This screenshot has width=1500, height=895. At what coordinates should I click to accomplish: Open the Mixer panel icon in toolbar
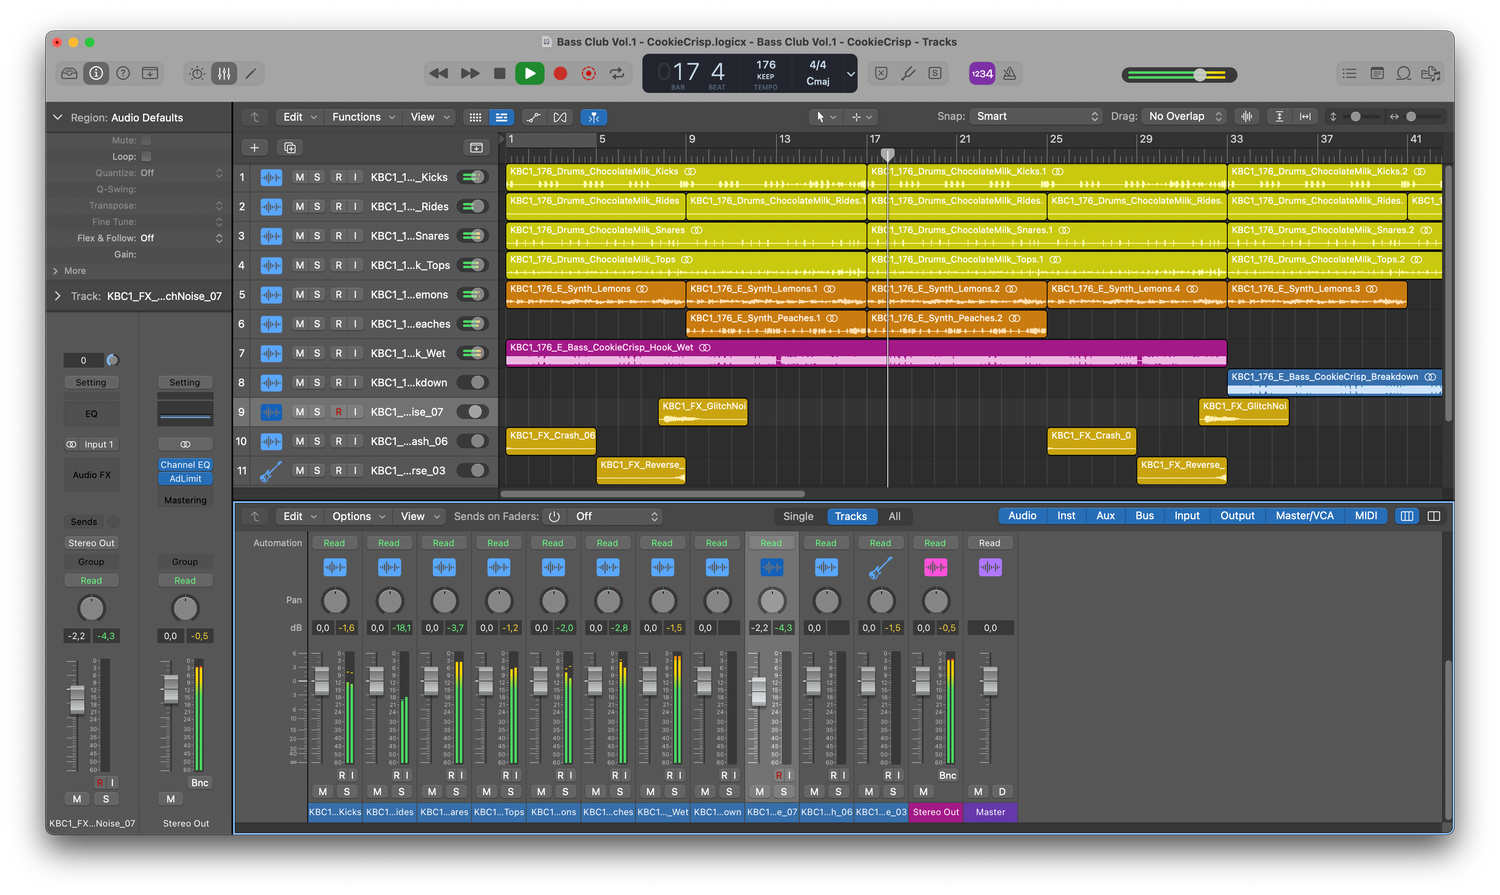point(224,73)
